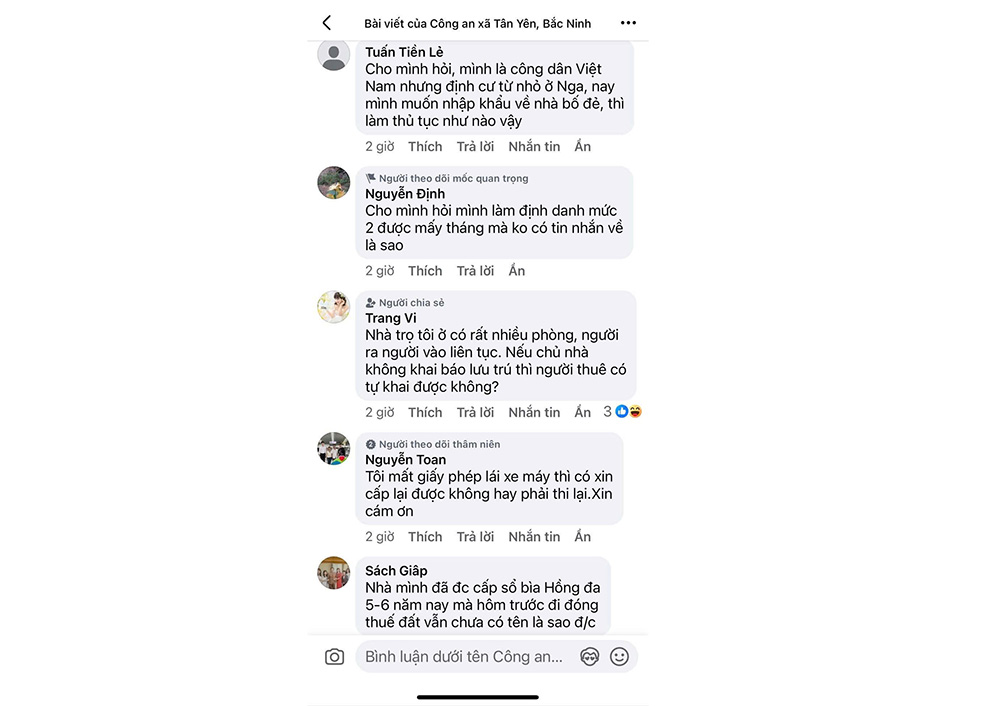Open the avatar sticker picker icon
Viewport: 1000px width, 706px height.
tap(589, 657)
